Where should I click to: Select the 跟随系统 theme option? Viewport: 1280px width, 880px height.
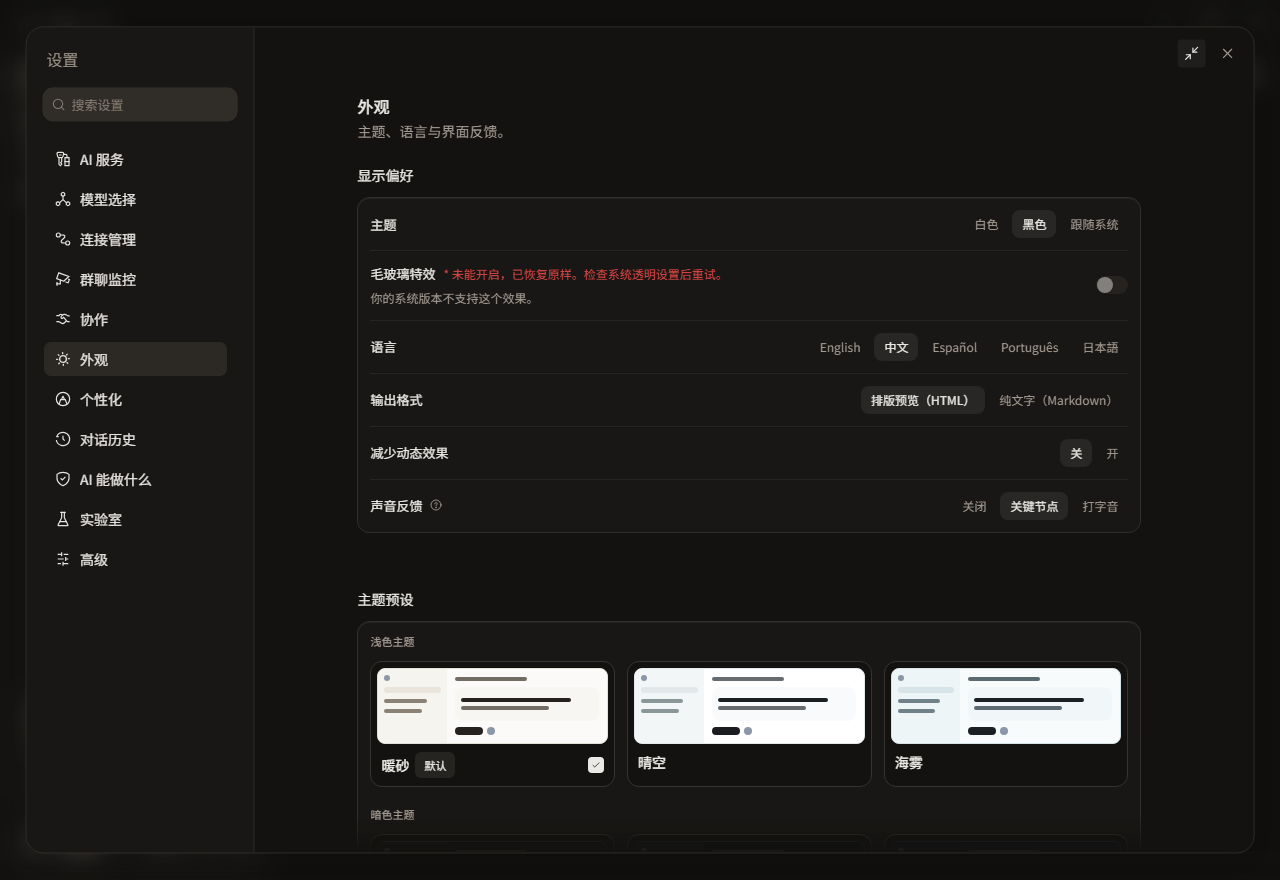point(1094,224)
